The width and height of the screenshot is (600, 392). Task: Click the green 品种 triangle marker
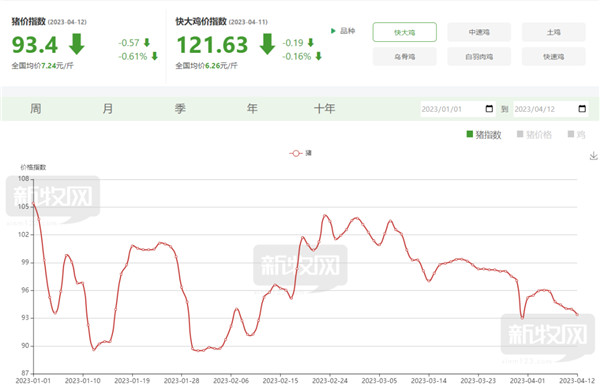pos(333,31)
